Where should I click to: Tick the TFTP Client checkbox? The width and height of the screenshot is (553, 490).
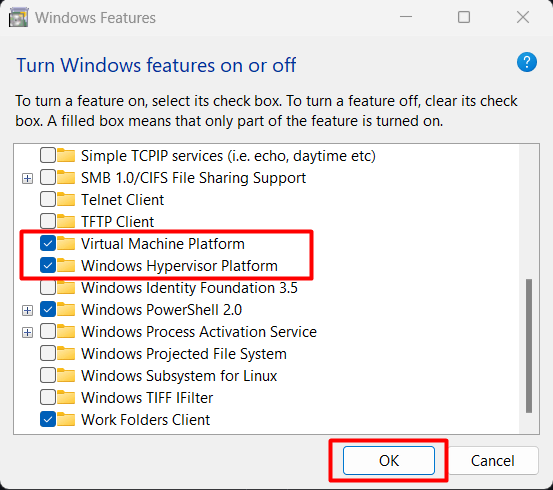pos(48,221)
